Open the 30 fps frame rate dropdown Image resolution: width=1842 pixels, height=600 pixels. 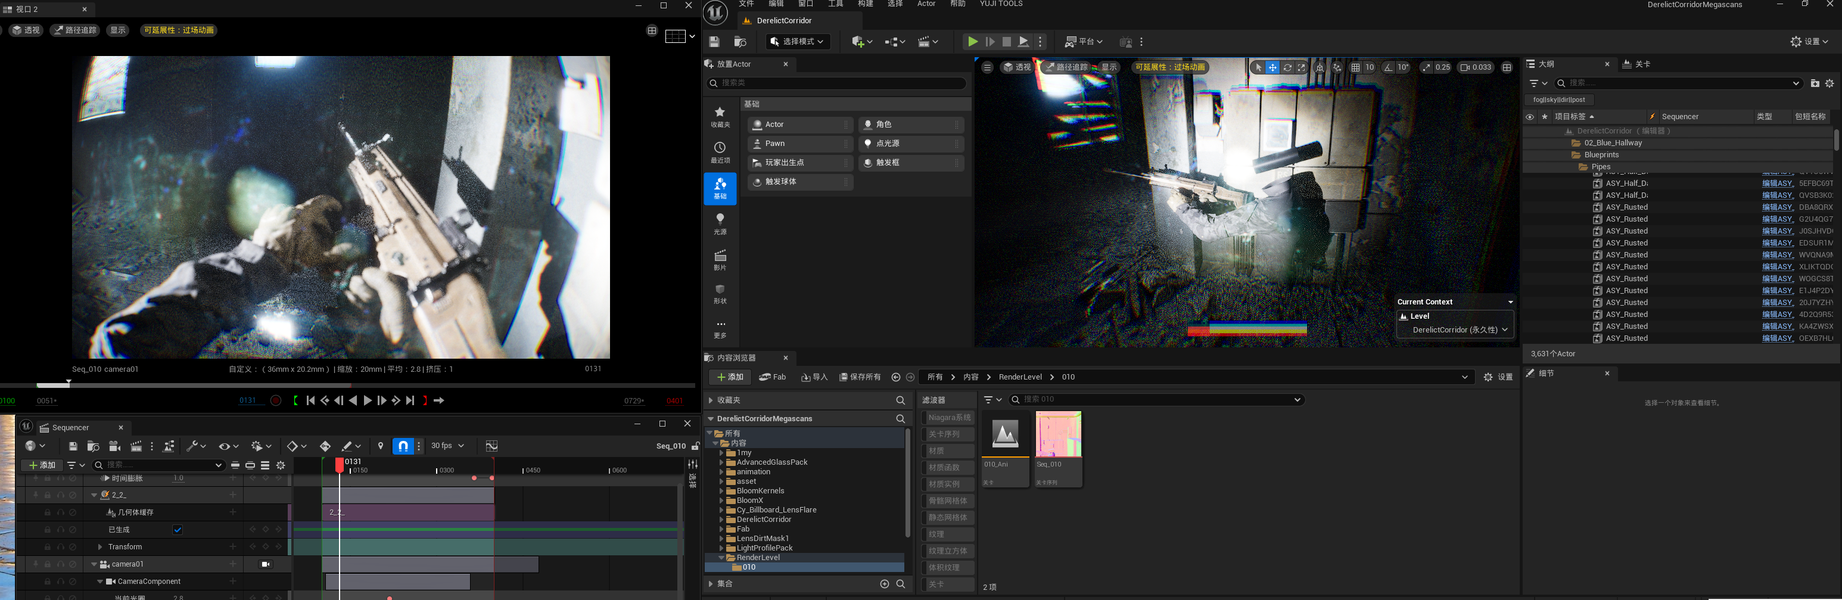tap(448, 446)
